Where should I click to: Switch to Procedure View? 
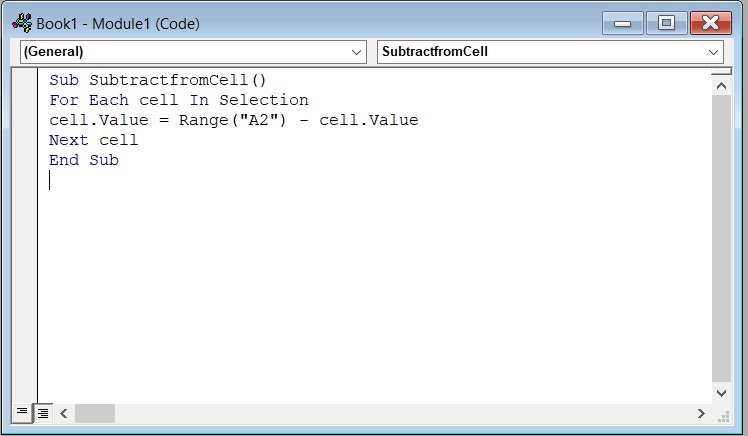tap(22, 413)
